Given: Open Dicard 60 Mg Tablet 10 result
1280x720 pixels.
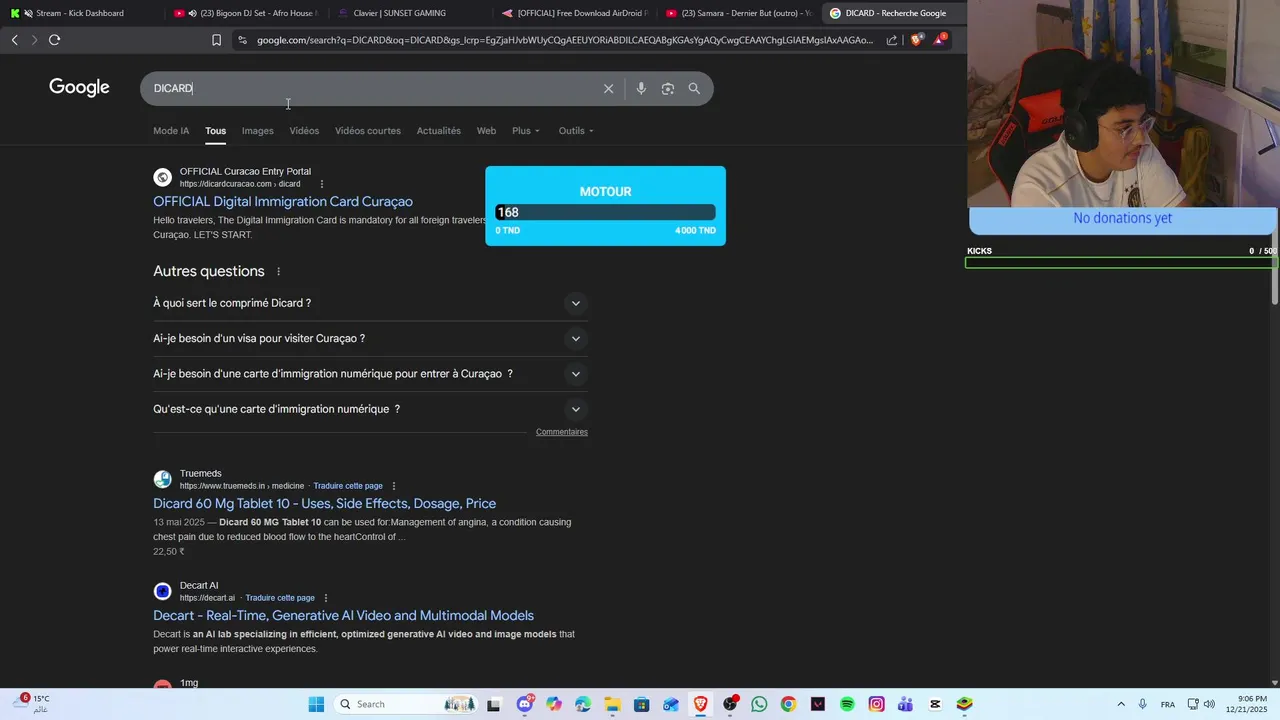Looking at the screenshot, I should (324, 504).
